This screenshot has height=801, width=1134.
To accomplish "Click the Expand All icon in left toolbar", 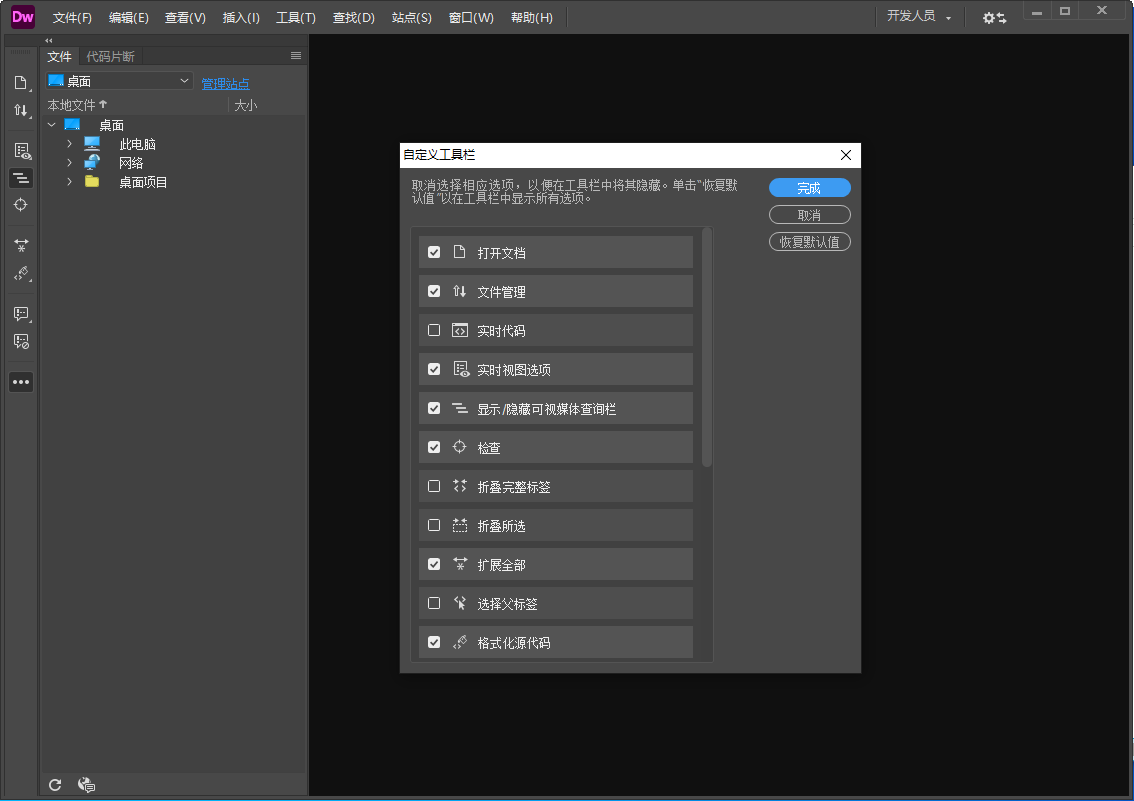I will click(21, 246).
